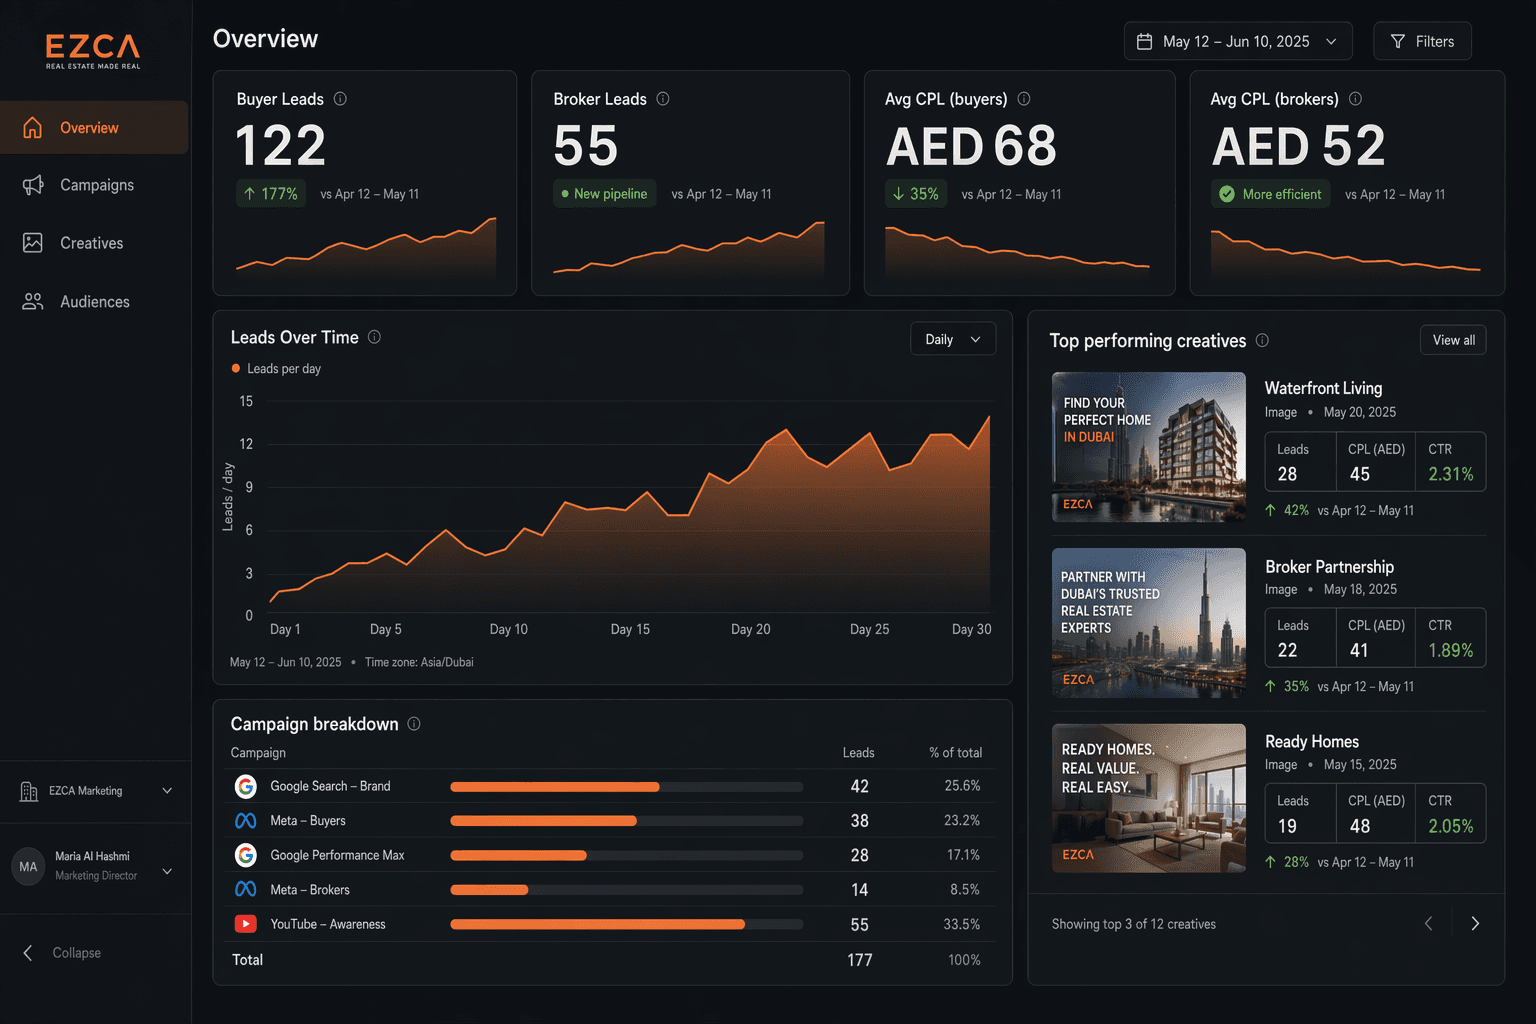Click View all creatives
The width and height of the screenshot is (1536, 1024).
[1452, 339]
